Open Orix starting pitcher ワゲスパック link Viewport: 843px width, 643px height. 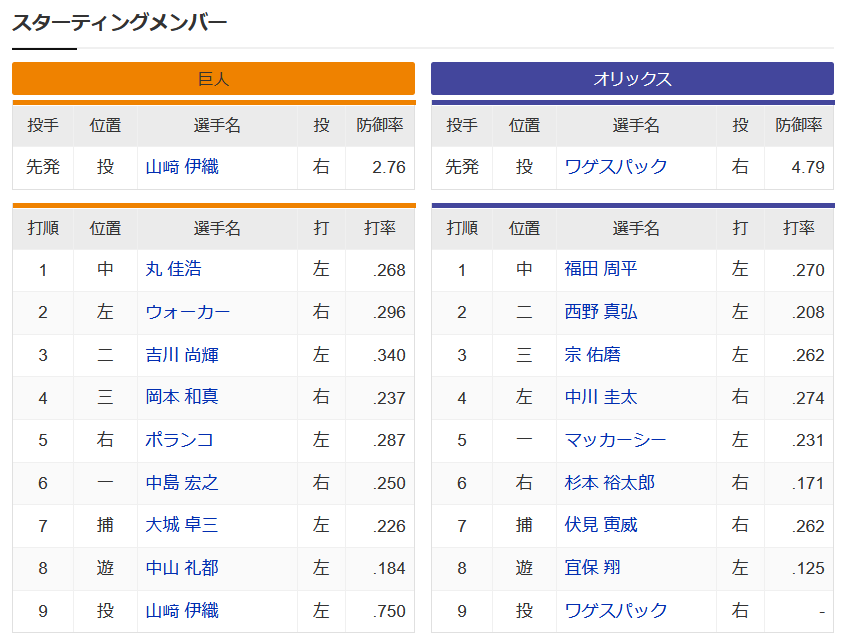coord(616,167)
